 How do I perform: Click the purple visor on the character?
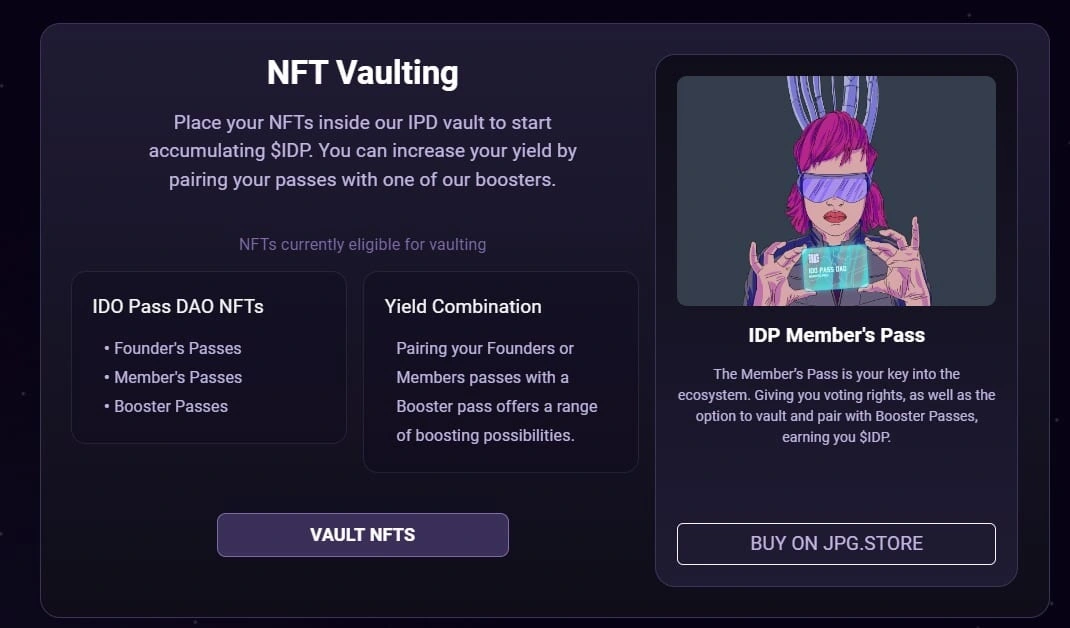click(834, 187)
